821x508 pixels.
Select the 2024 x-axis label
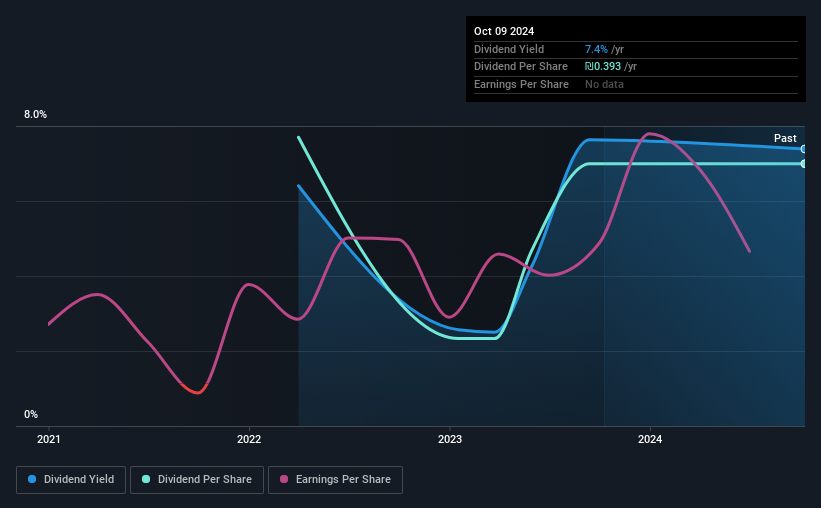[650, 439]
